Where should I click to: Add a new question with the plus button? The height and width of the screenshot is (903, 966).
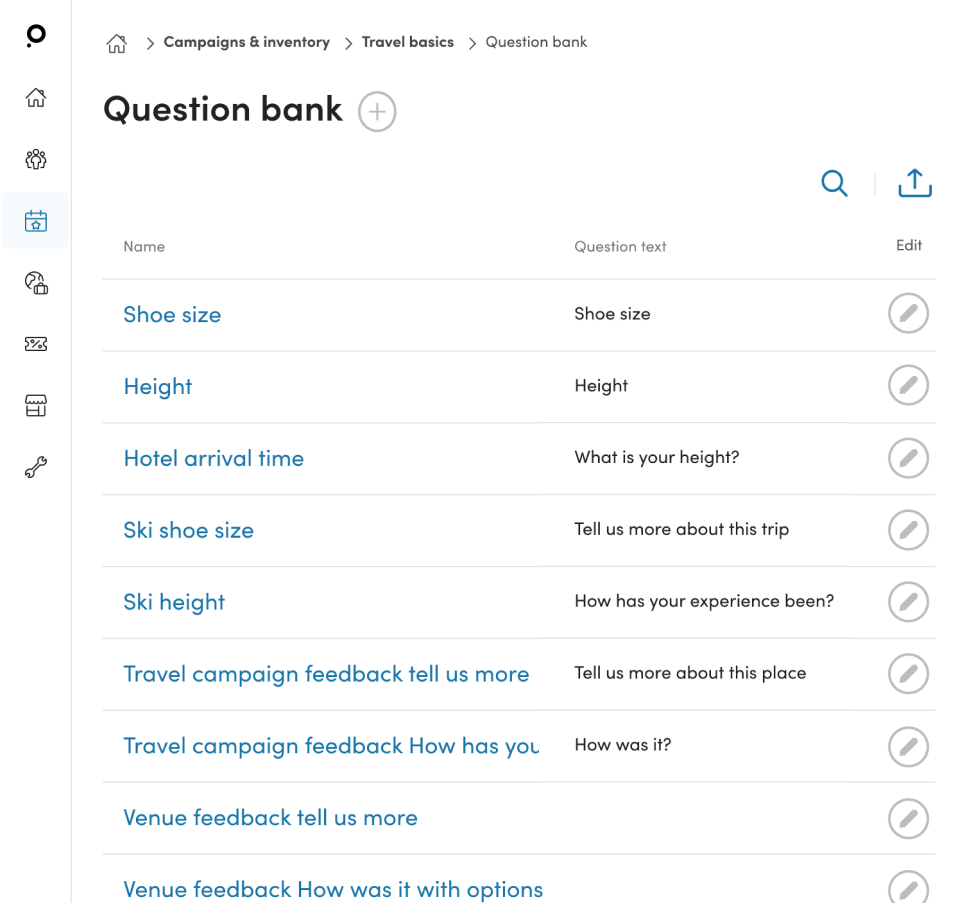click(x=377, y=112)
